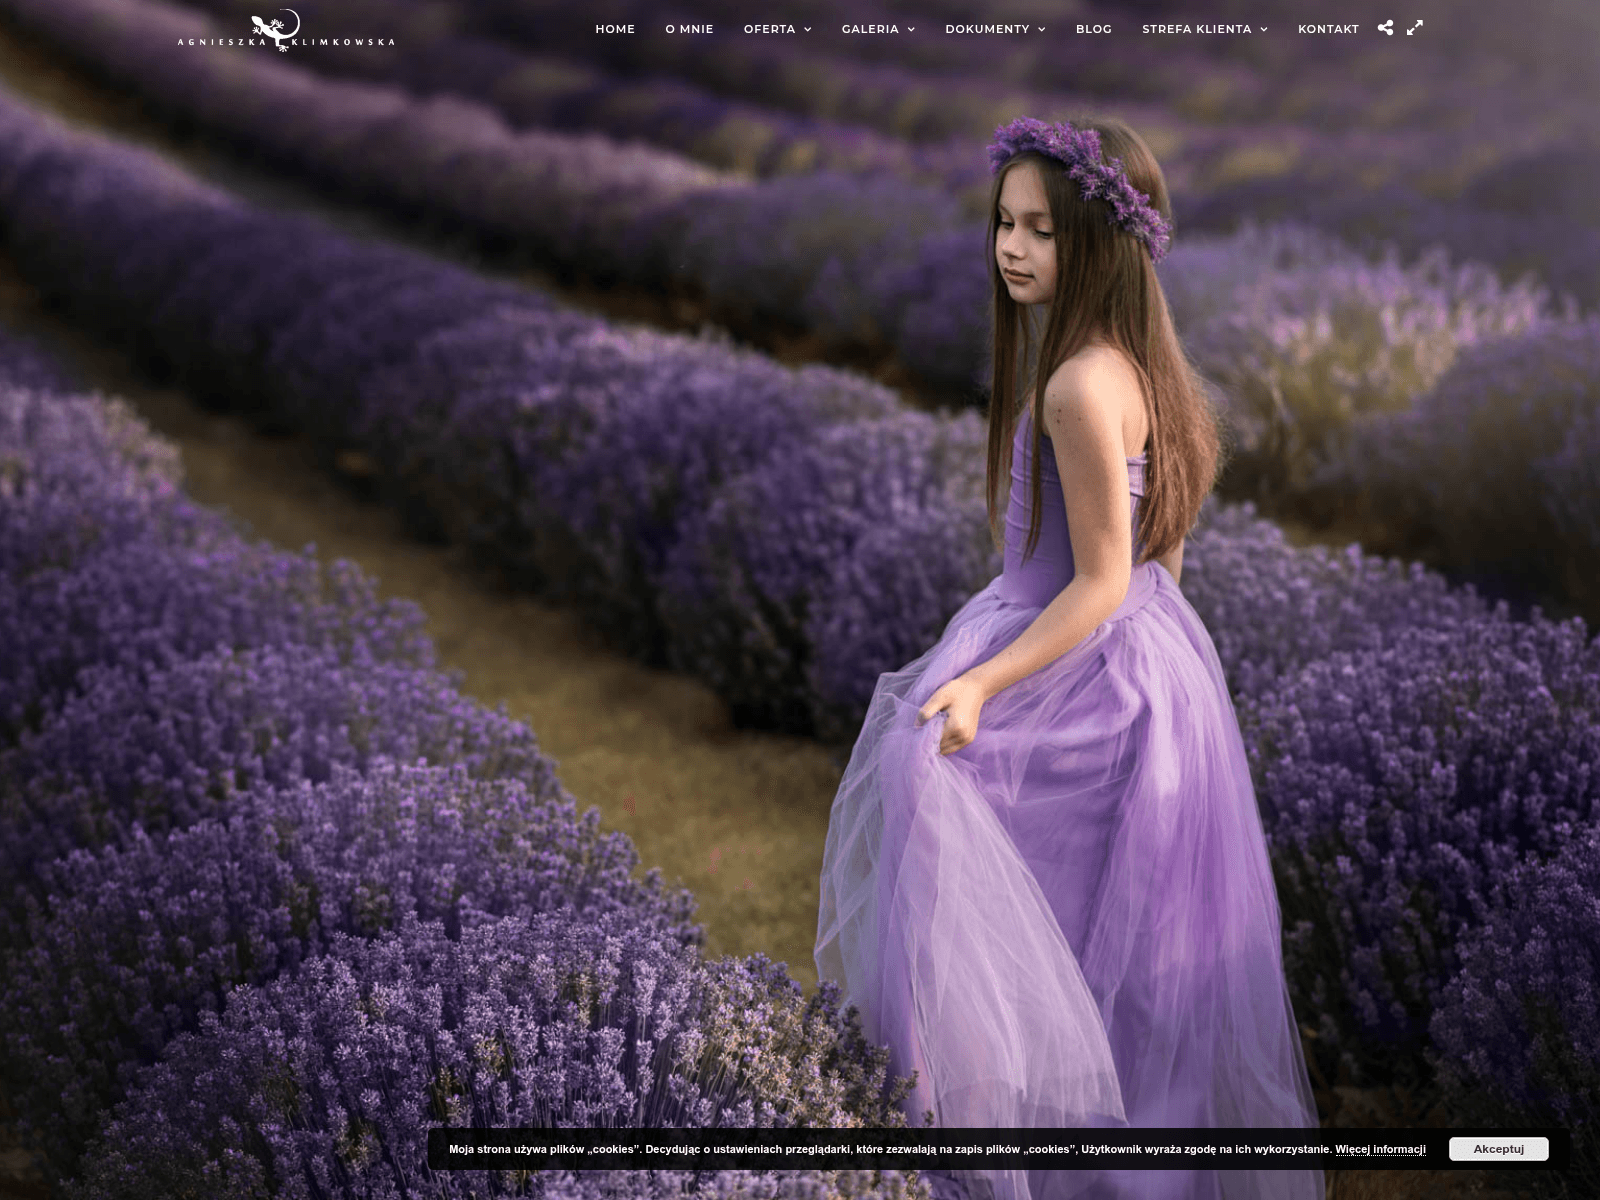Open the share icon in header

coord(1385,28)
